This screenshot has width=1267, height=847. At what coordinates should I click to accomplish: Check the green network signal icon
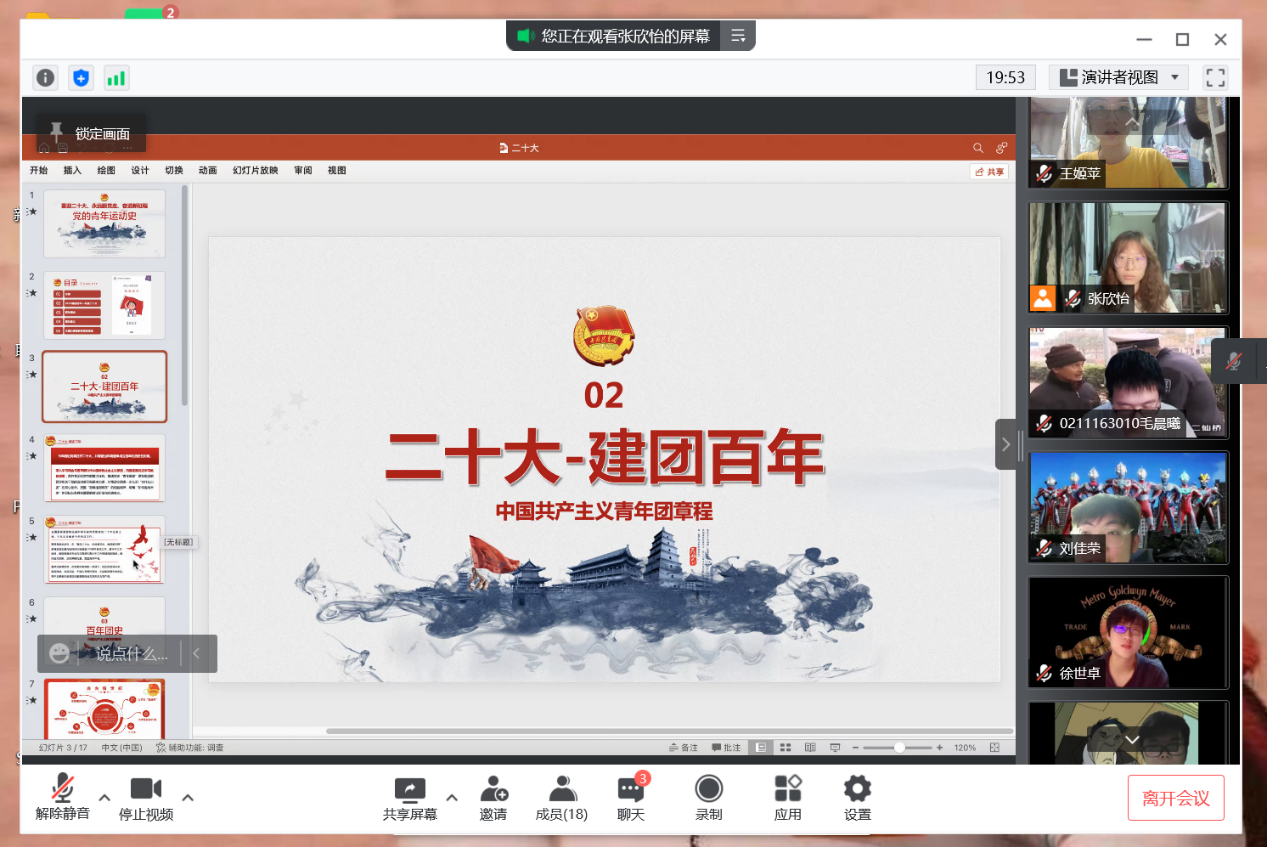(116, 78)
